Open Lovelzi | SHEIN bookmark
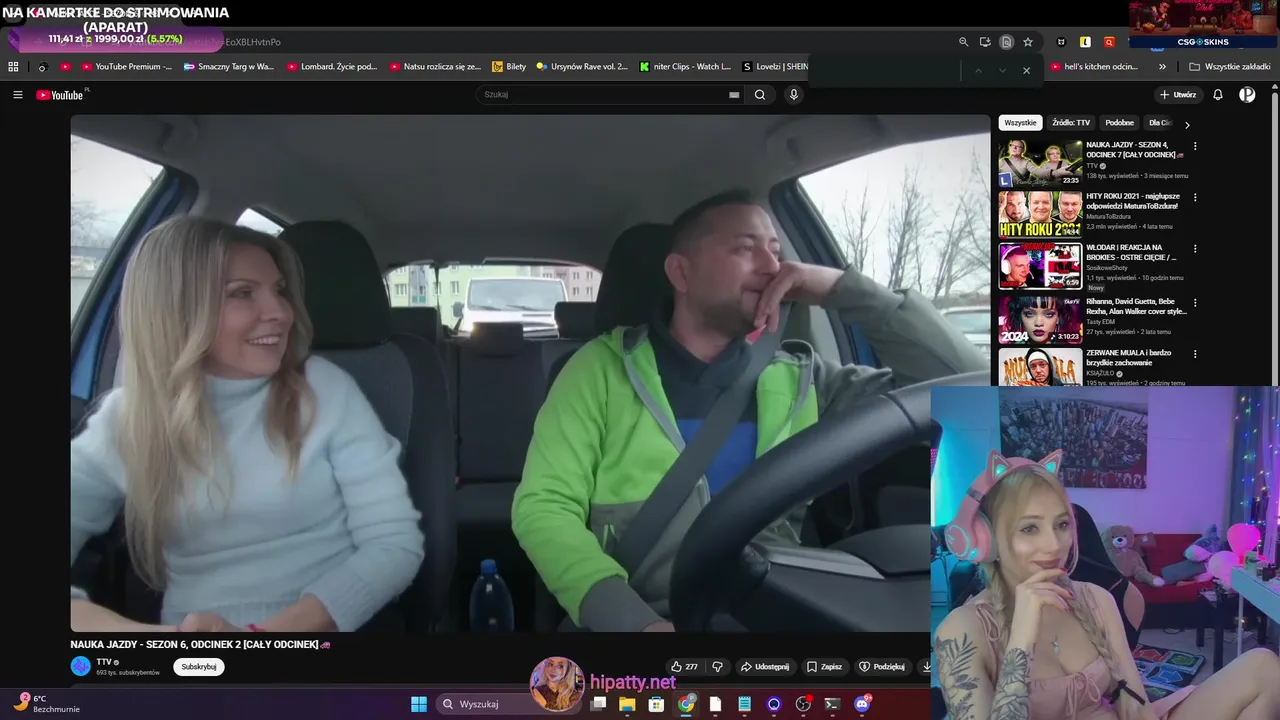1280x720 pixels. point(775,67)
